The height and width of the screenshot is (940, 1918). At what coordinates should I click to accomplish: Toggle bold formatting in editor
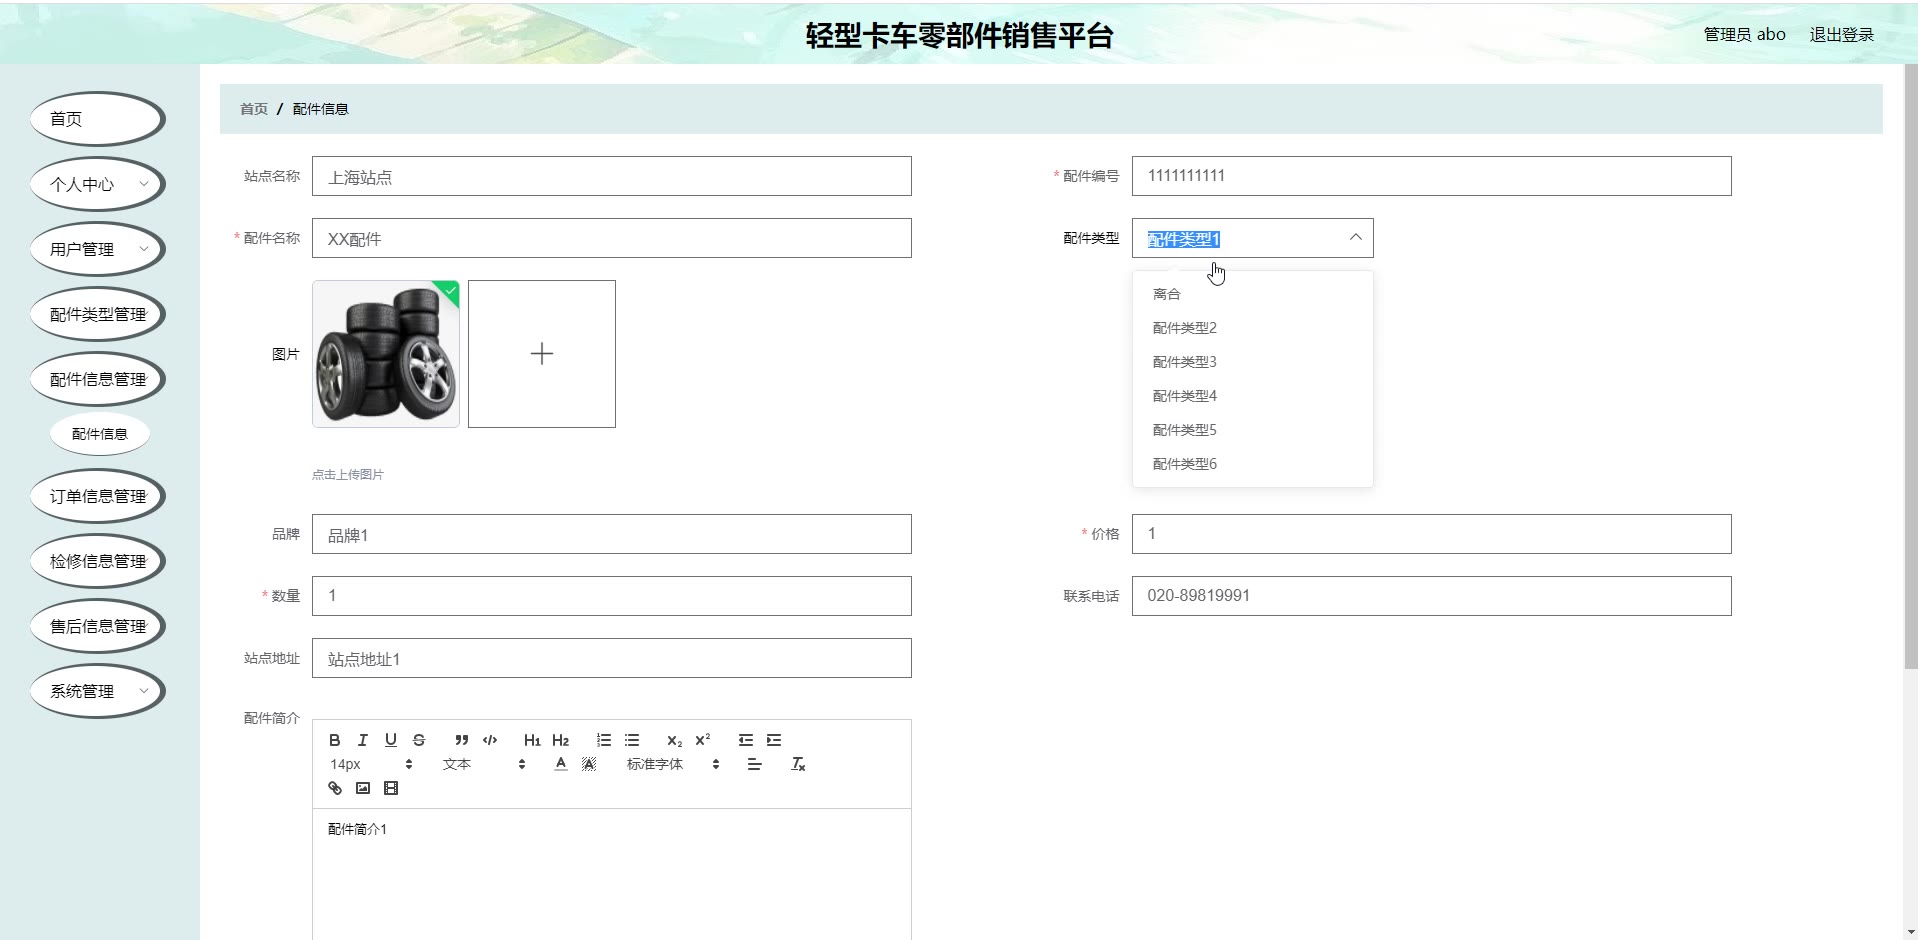click(335, 740)
